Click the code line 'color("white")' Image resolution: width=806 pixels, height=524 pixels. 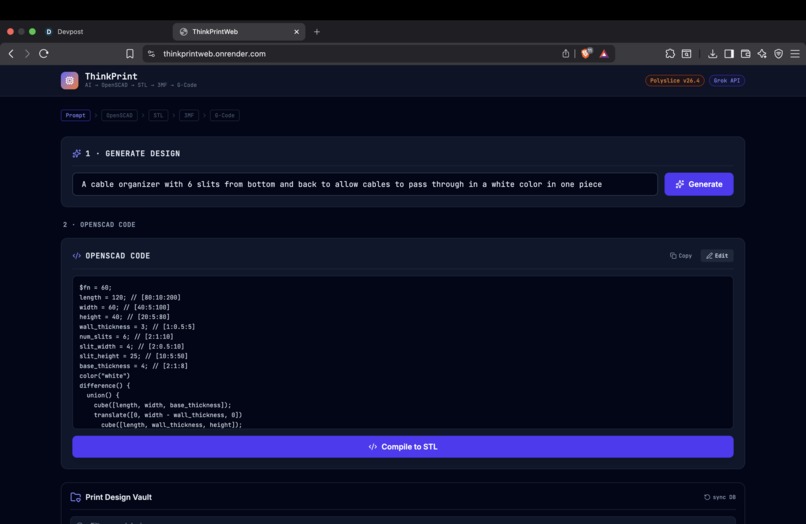105,375
